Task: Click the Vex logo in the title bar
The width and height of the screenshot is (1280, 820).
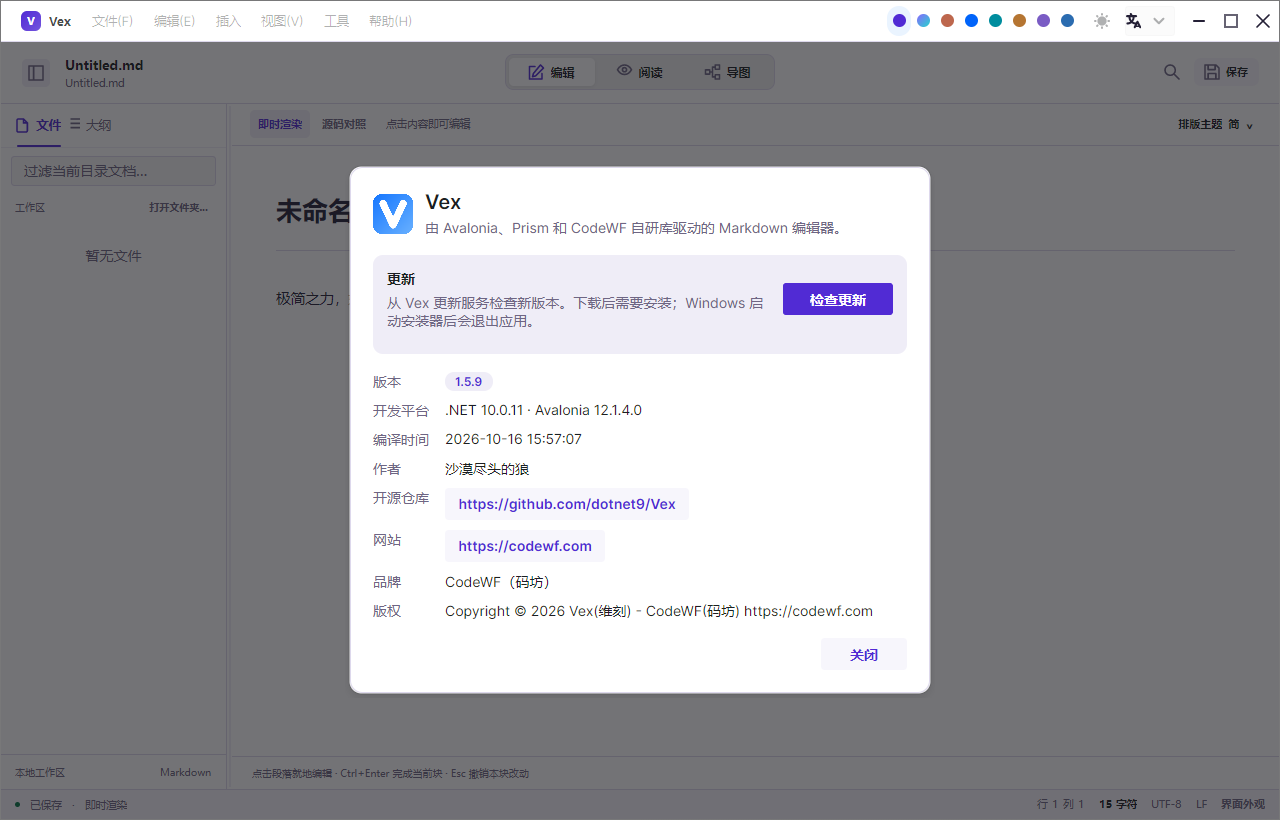Action: click(x=31, y=21)
